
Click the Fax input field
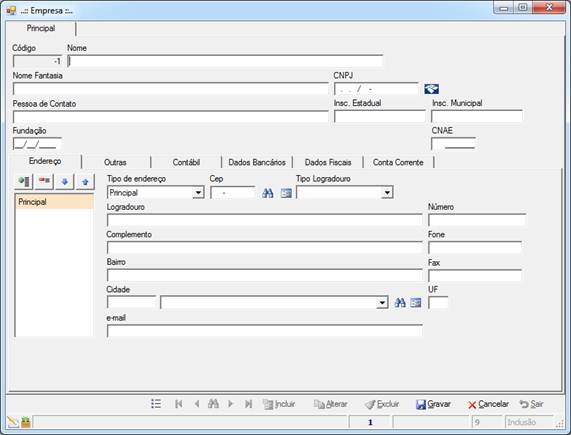click(475, 276)
